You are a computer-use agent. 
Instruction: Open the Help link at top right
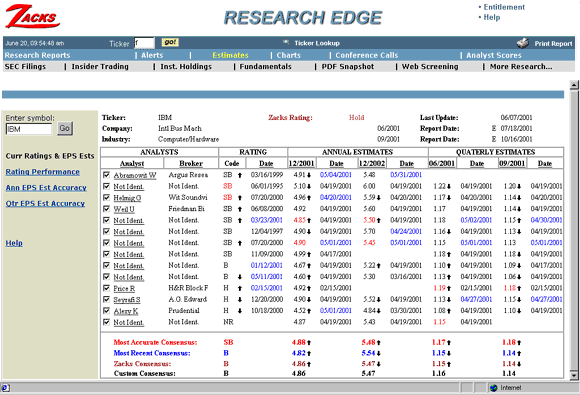pos(492,17)
